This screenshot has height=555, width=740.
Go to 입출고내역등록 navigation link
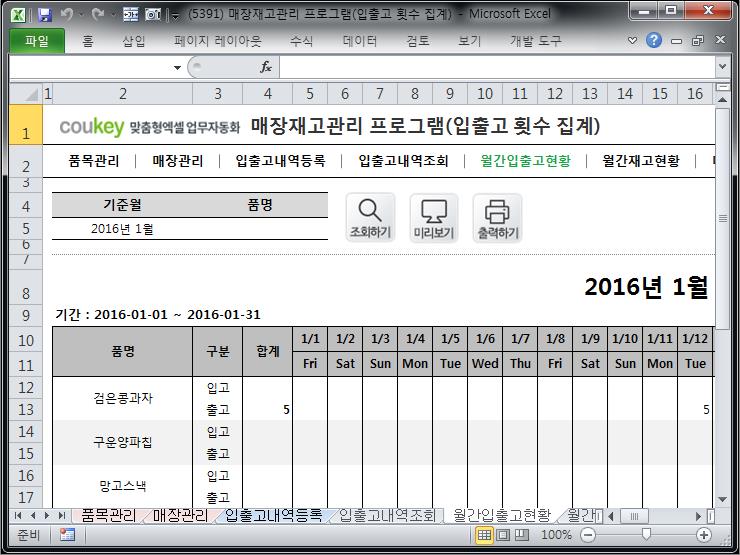coord(280,161)
